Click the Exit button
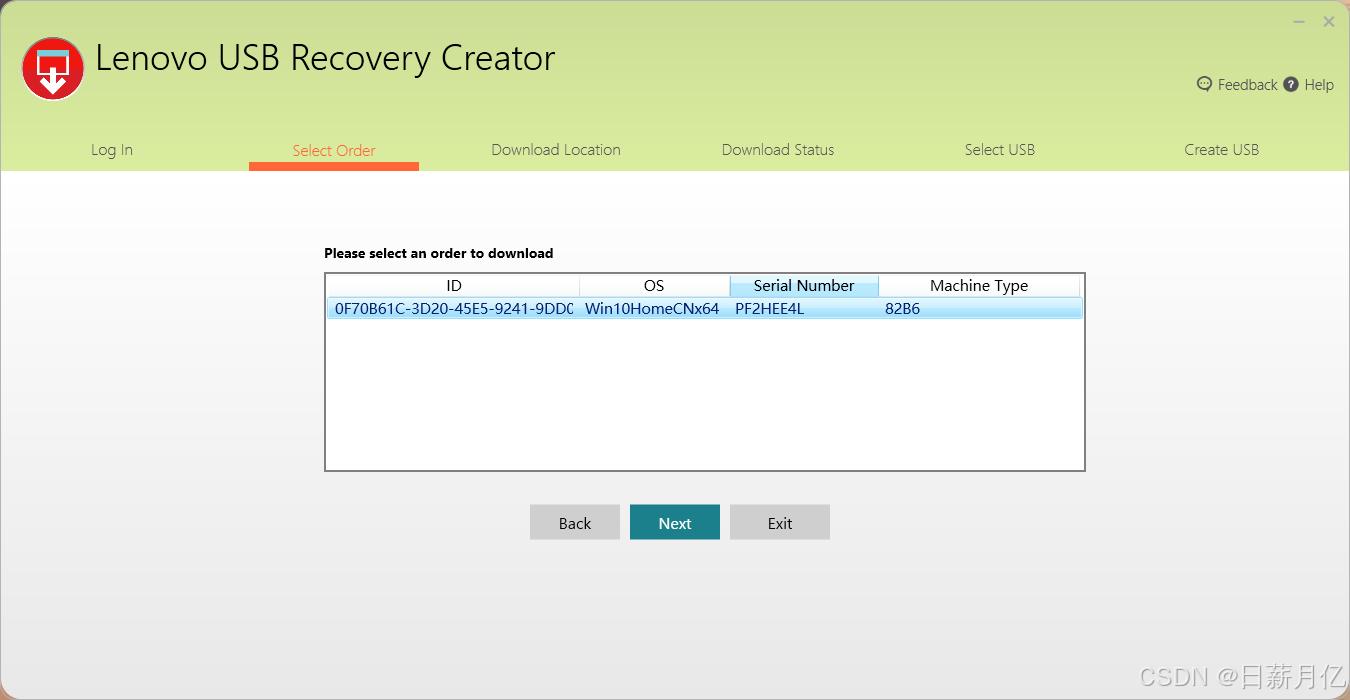Viewport: 1350px width, 700px height. pos(780,522)
